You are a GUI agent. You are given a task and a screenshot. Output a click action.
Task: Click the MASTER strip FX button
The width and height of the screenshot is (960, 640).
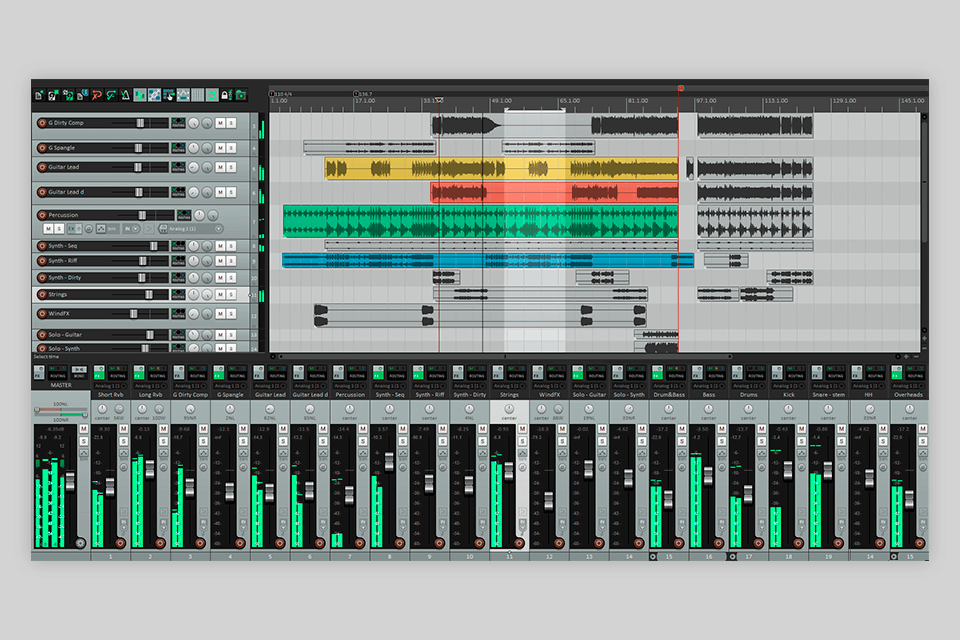point(39,373)
